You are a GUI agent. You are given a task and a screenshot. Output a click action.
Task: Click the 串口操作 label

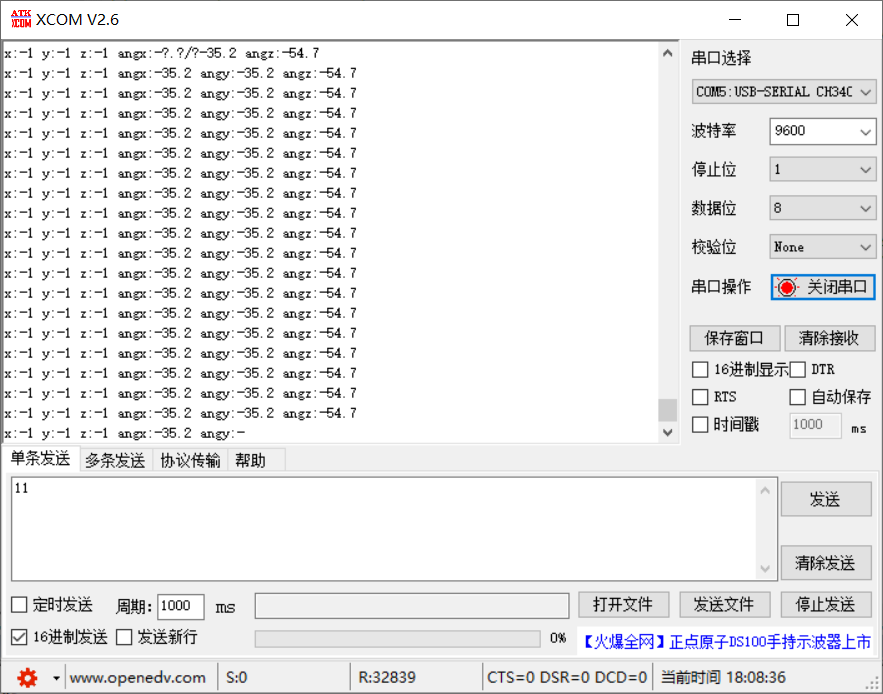click(721, 287)
